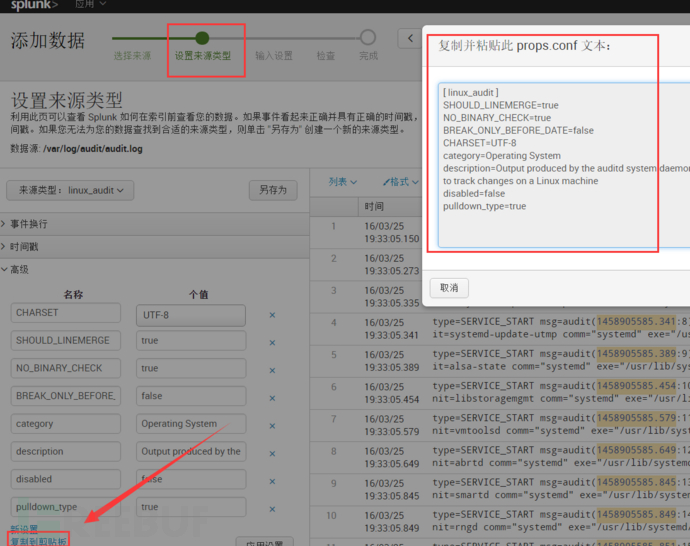Click event row 4 timestamp 19:33:05.341
The width and height of the screenshot is (690, 546).
pos(392,335)
